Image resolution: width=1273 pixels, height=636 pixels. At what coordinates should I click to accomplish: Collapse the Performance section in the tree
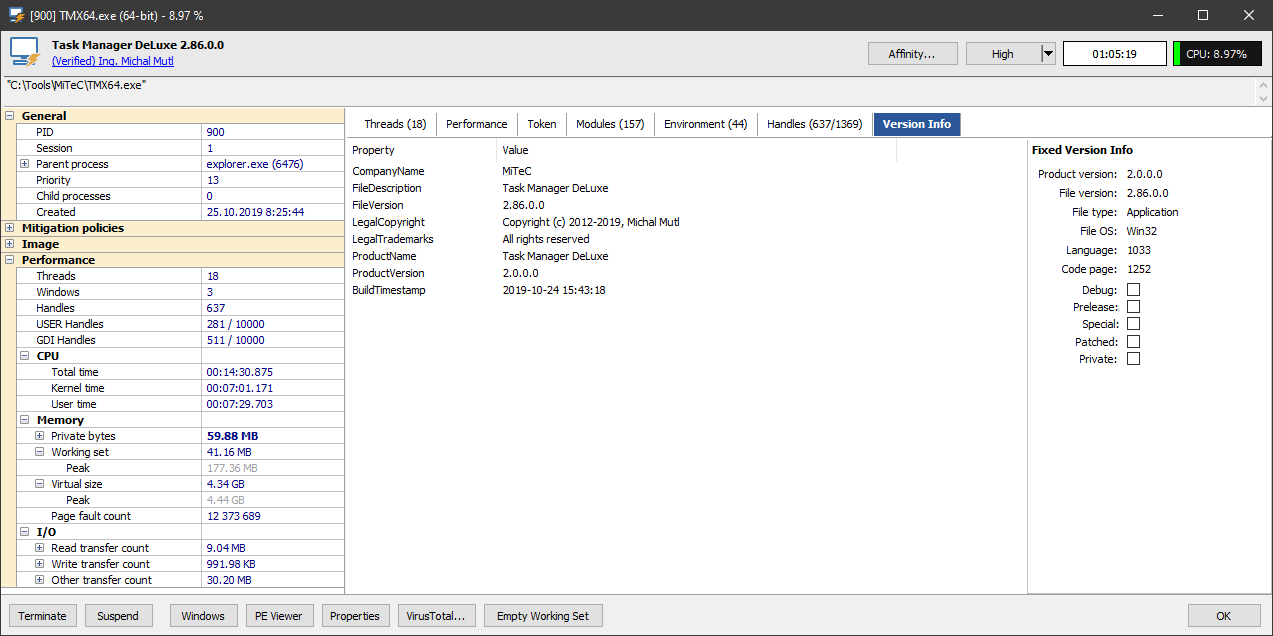pyautogui.click(x=10, y=260)
